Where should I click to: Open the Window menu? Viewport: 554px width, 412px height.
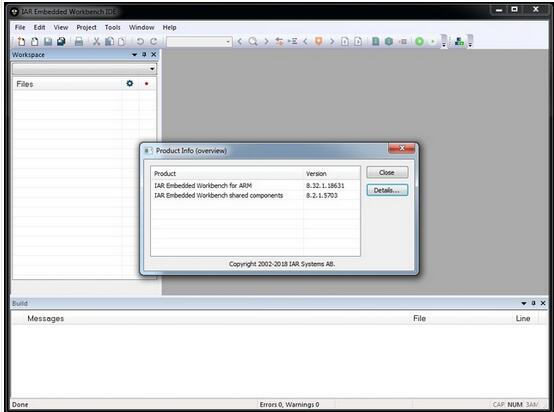141,27
